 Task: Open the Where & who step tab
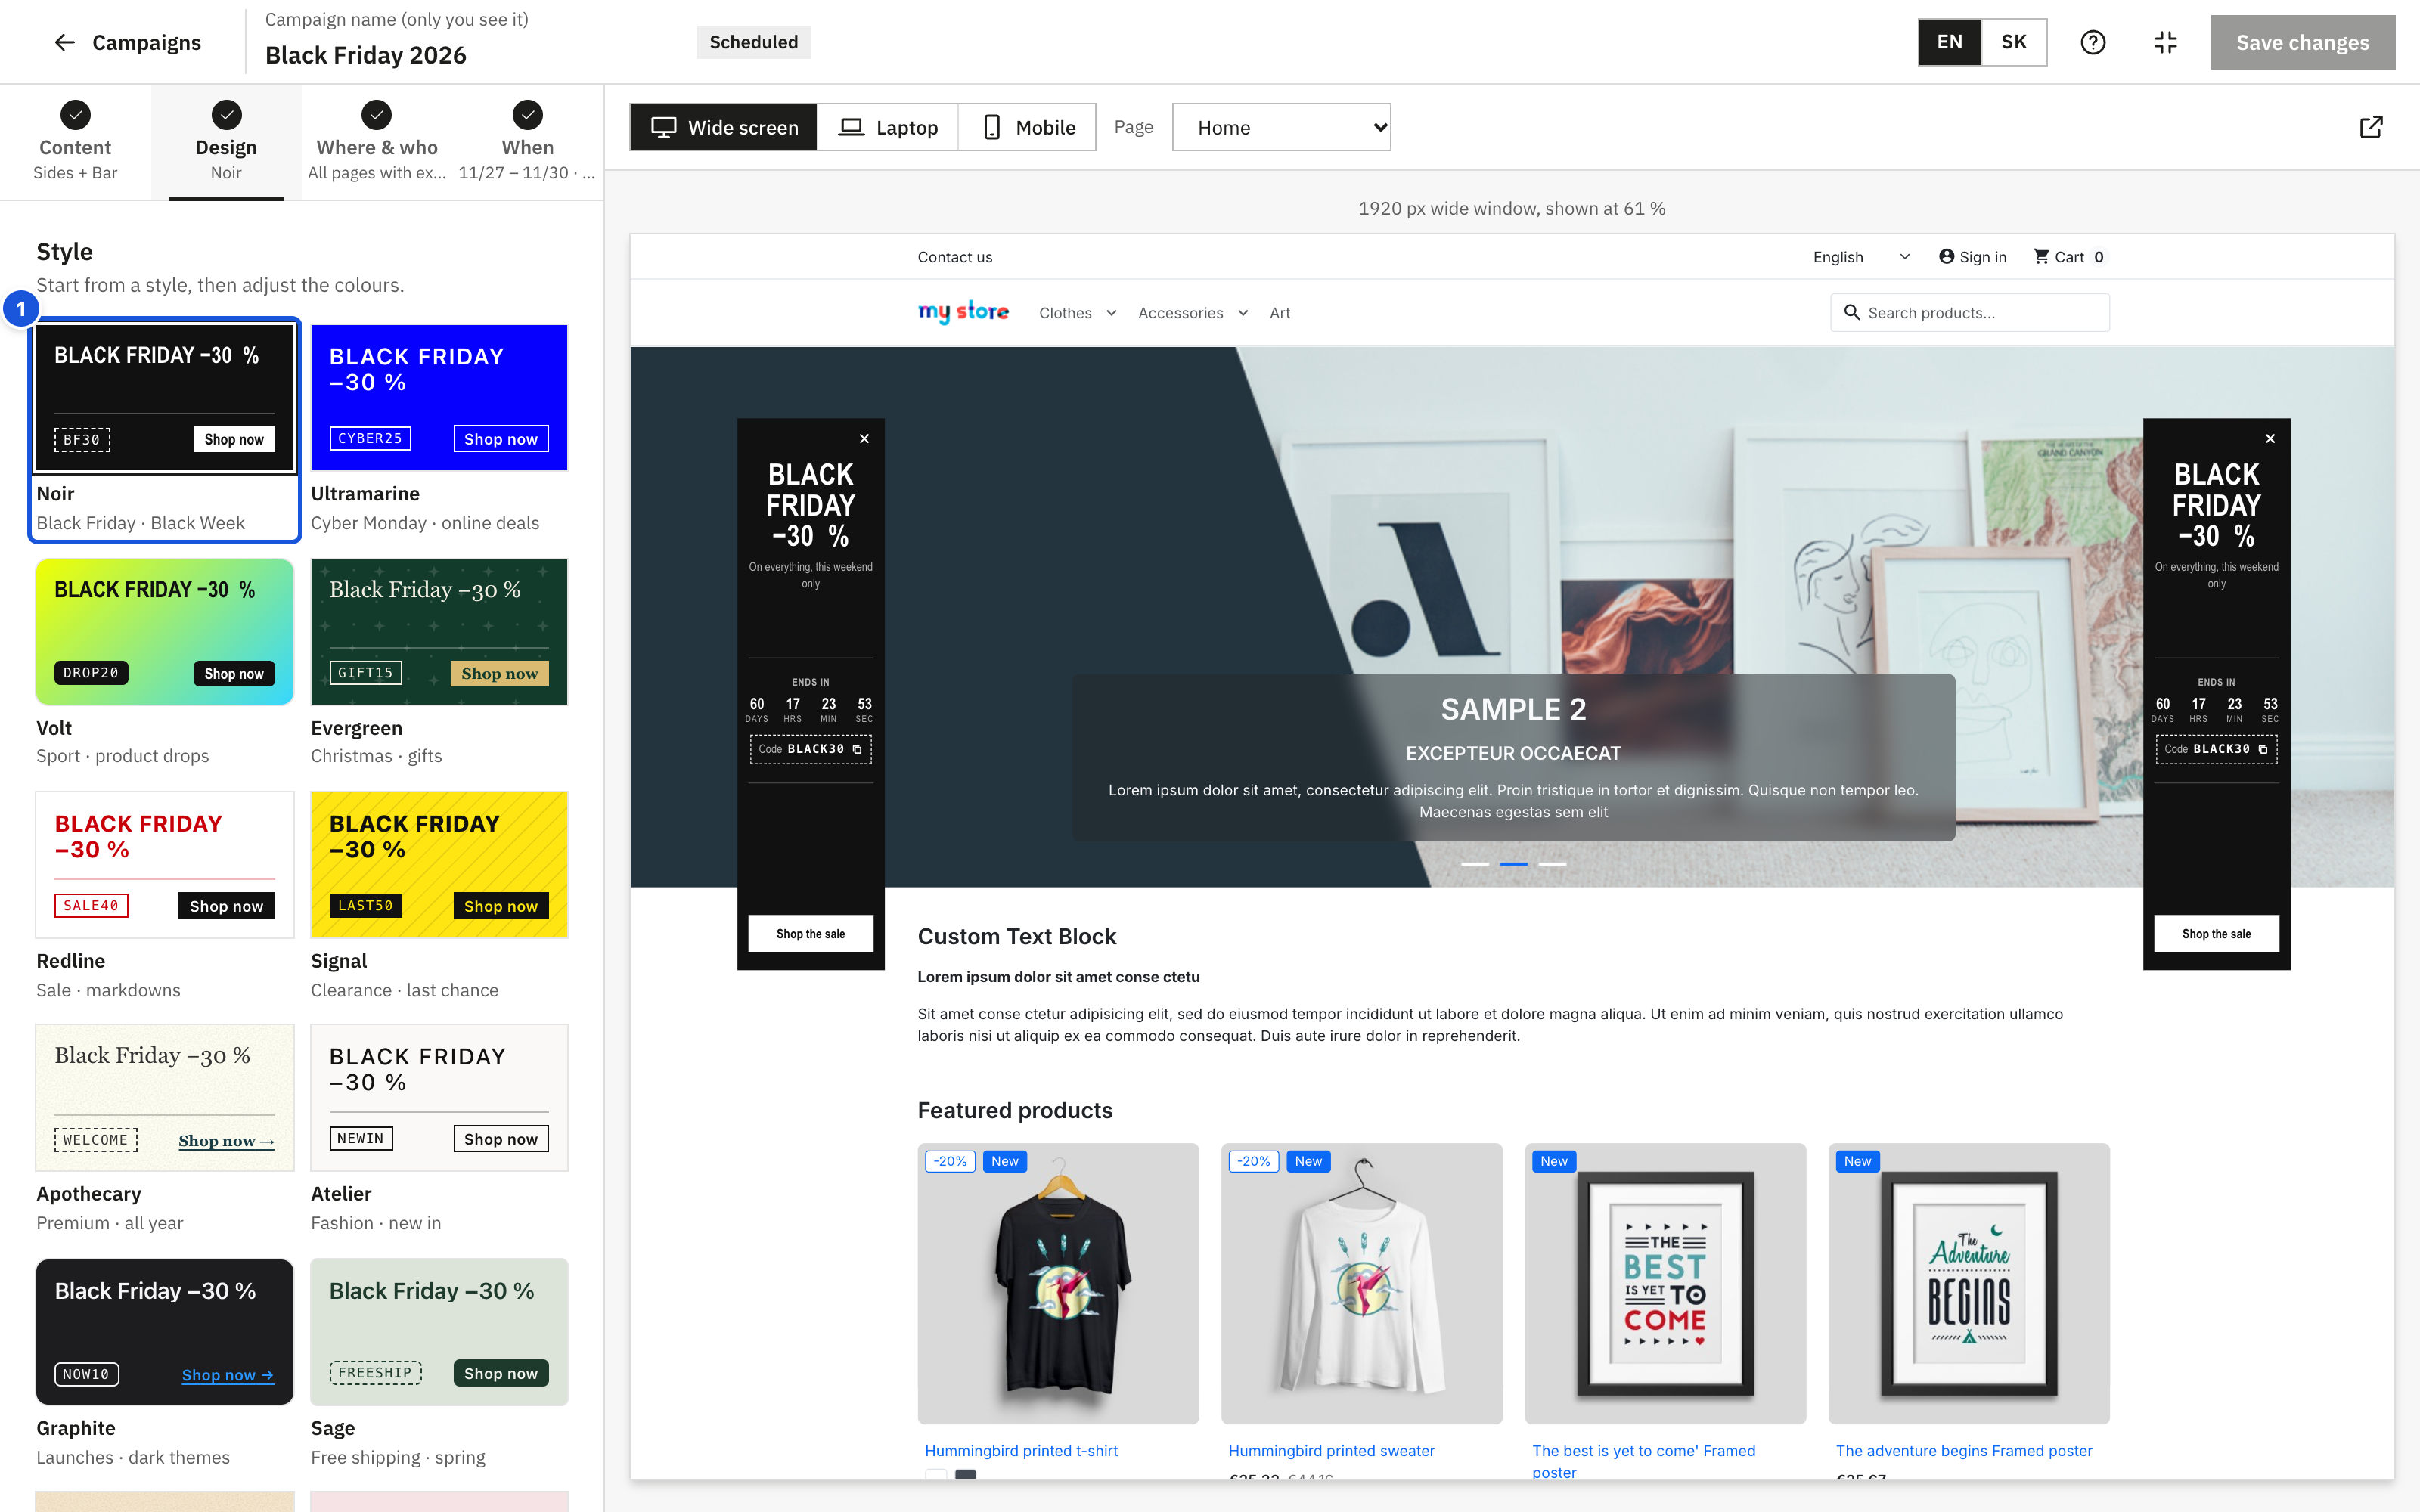[377, 142]
